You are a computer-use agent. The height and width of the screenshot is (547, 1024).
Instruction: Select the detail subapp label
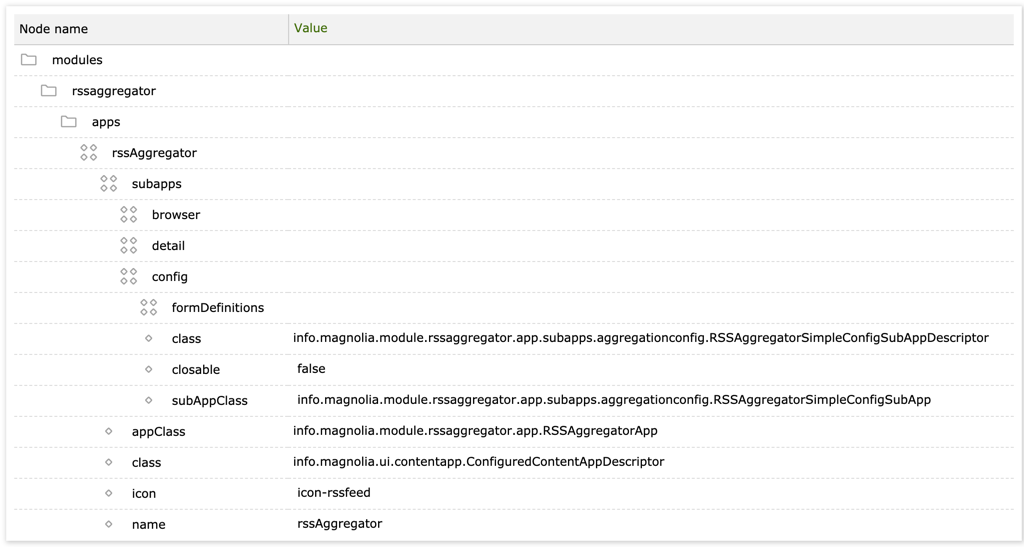point(168,246)
